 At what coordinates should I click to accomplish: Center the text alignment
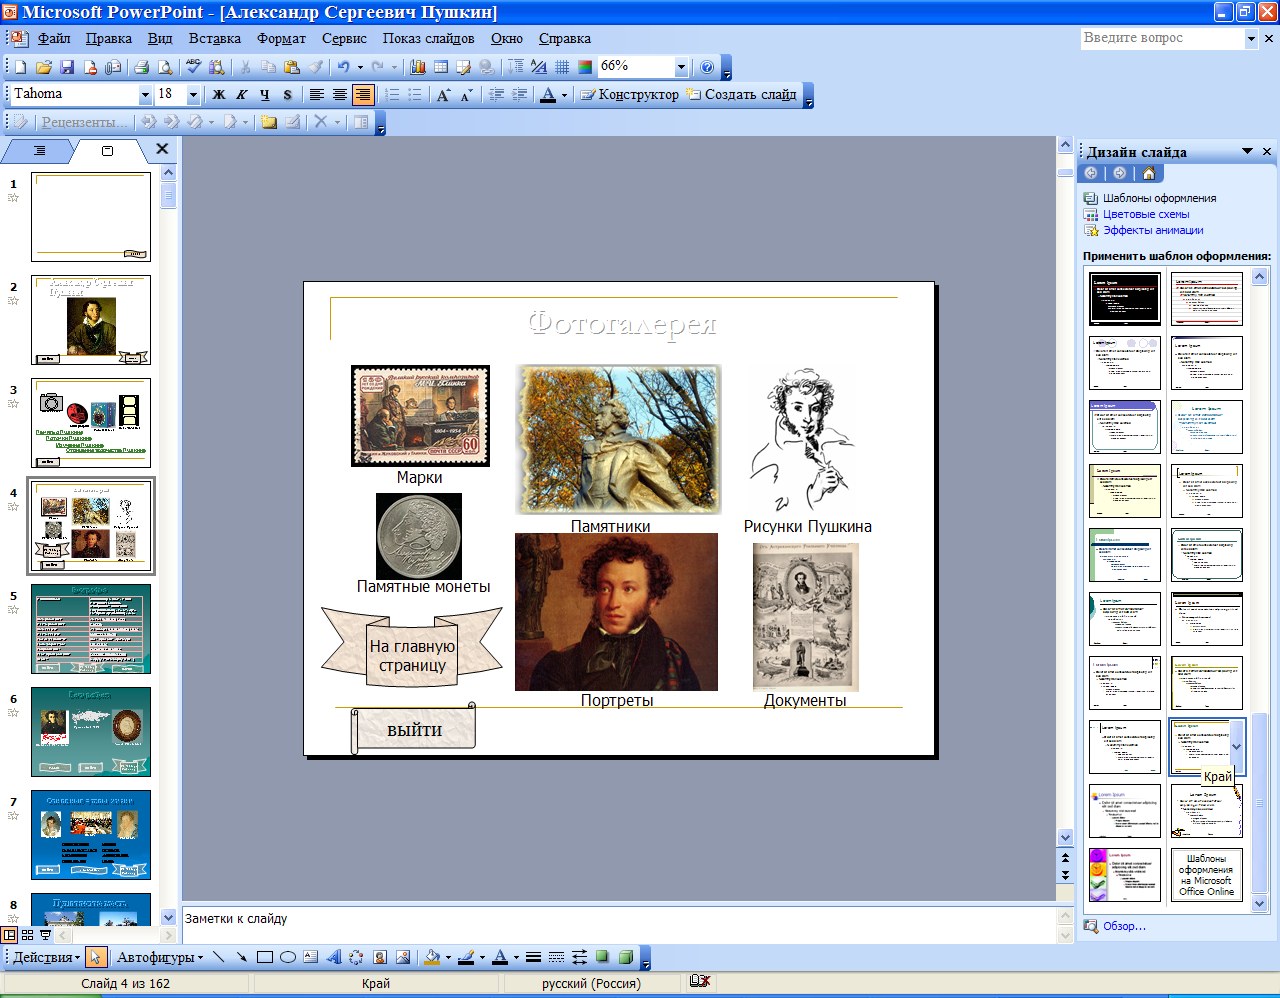tap(340, 95)
